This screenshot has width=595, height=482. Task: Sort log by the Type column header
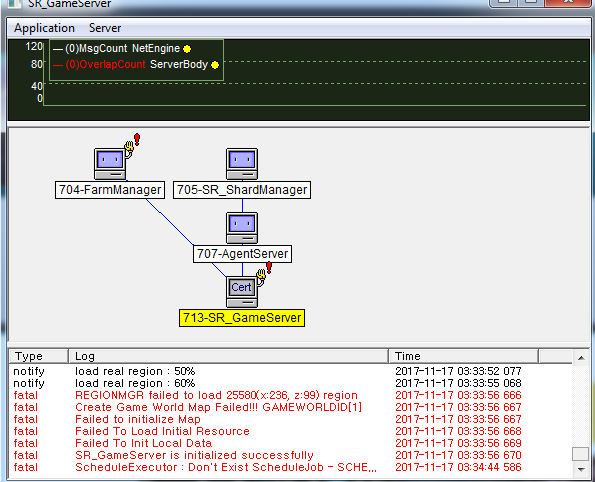[39, 356]
